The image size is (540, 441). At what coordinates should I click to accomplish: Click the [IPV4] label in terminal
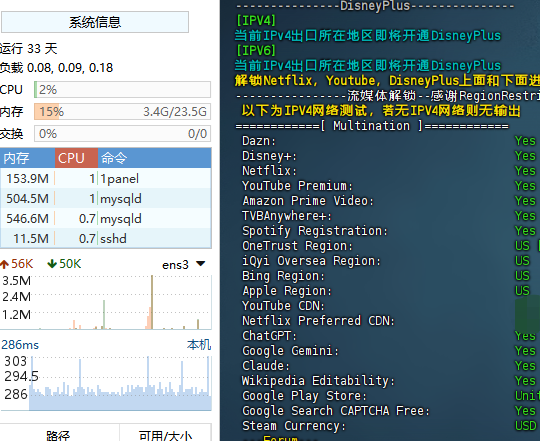click(x=256, y=21)
